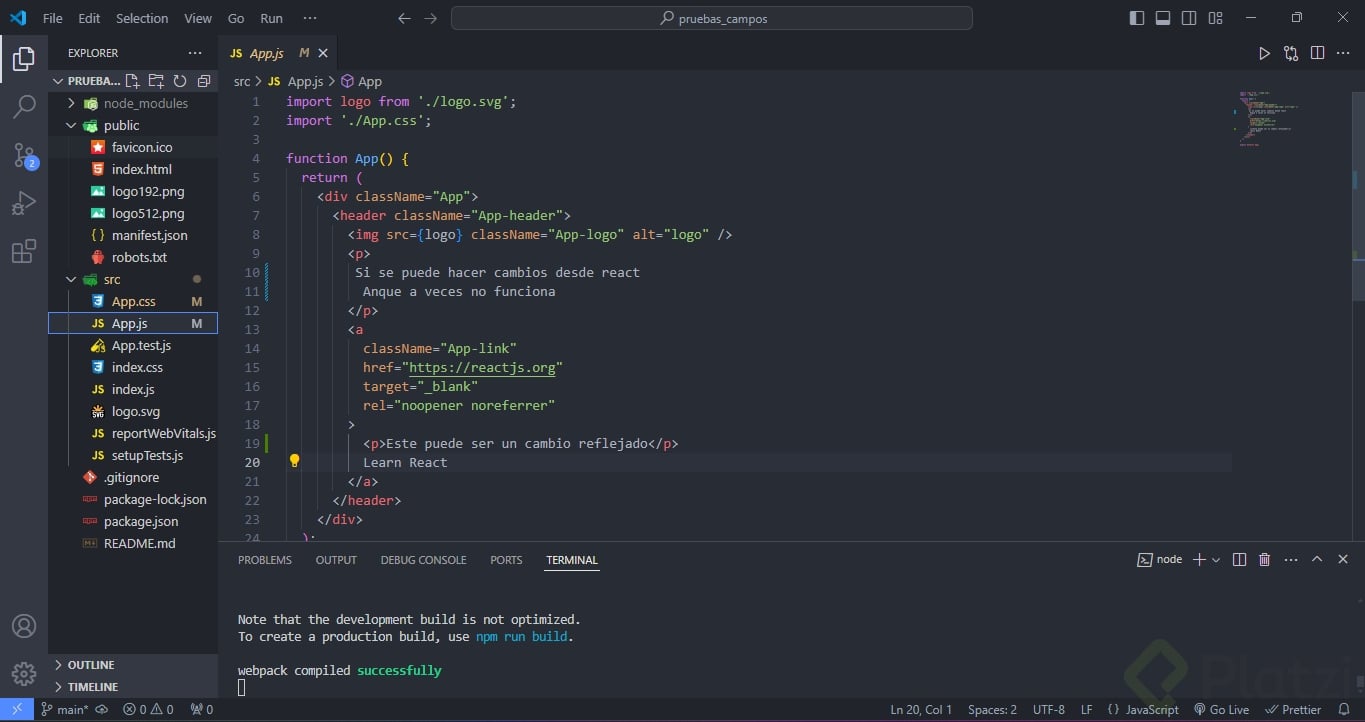Open the reactjs.org link in the code
This screenshot has width=1365, height=722.
click(481, 367)
